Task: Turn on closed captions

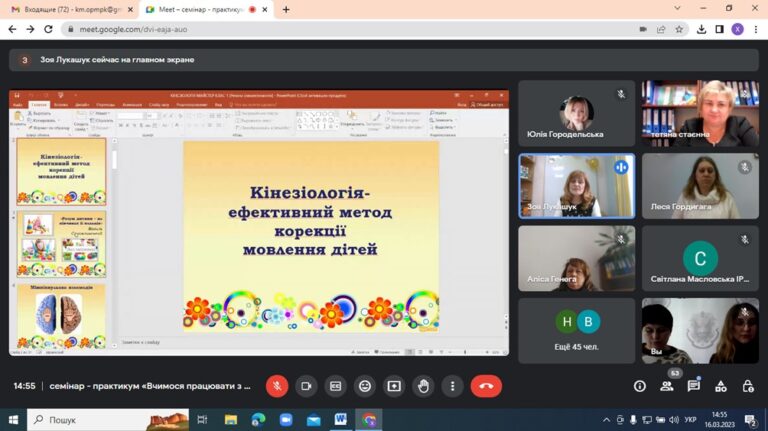Action: click(336, 386)
